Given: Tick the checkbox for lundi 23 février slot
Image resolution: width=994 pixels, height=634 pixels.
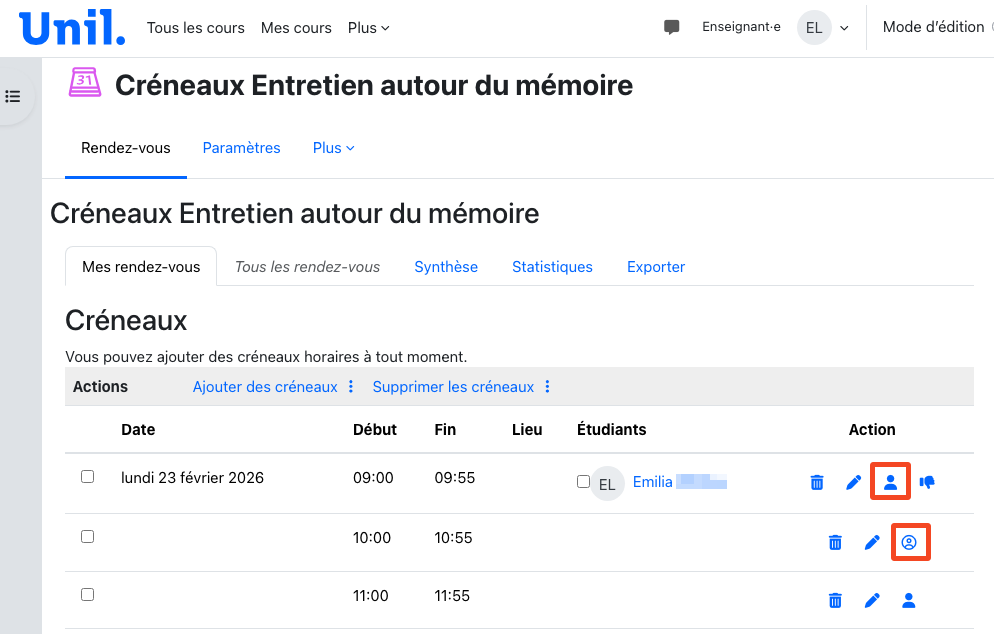Looking at the screenshot, I should [87, 477].
